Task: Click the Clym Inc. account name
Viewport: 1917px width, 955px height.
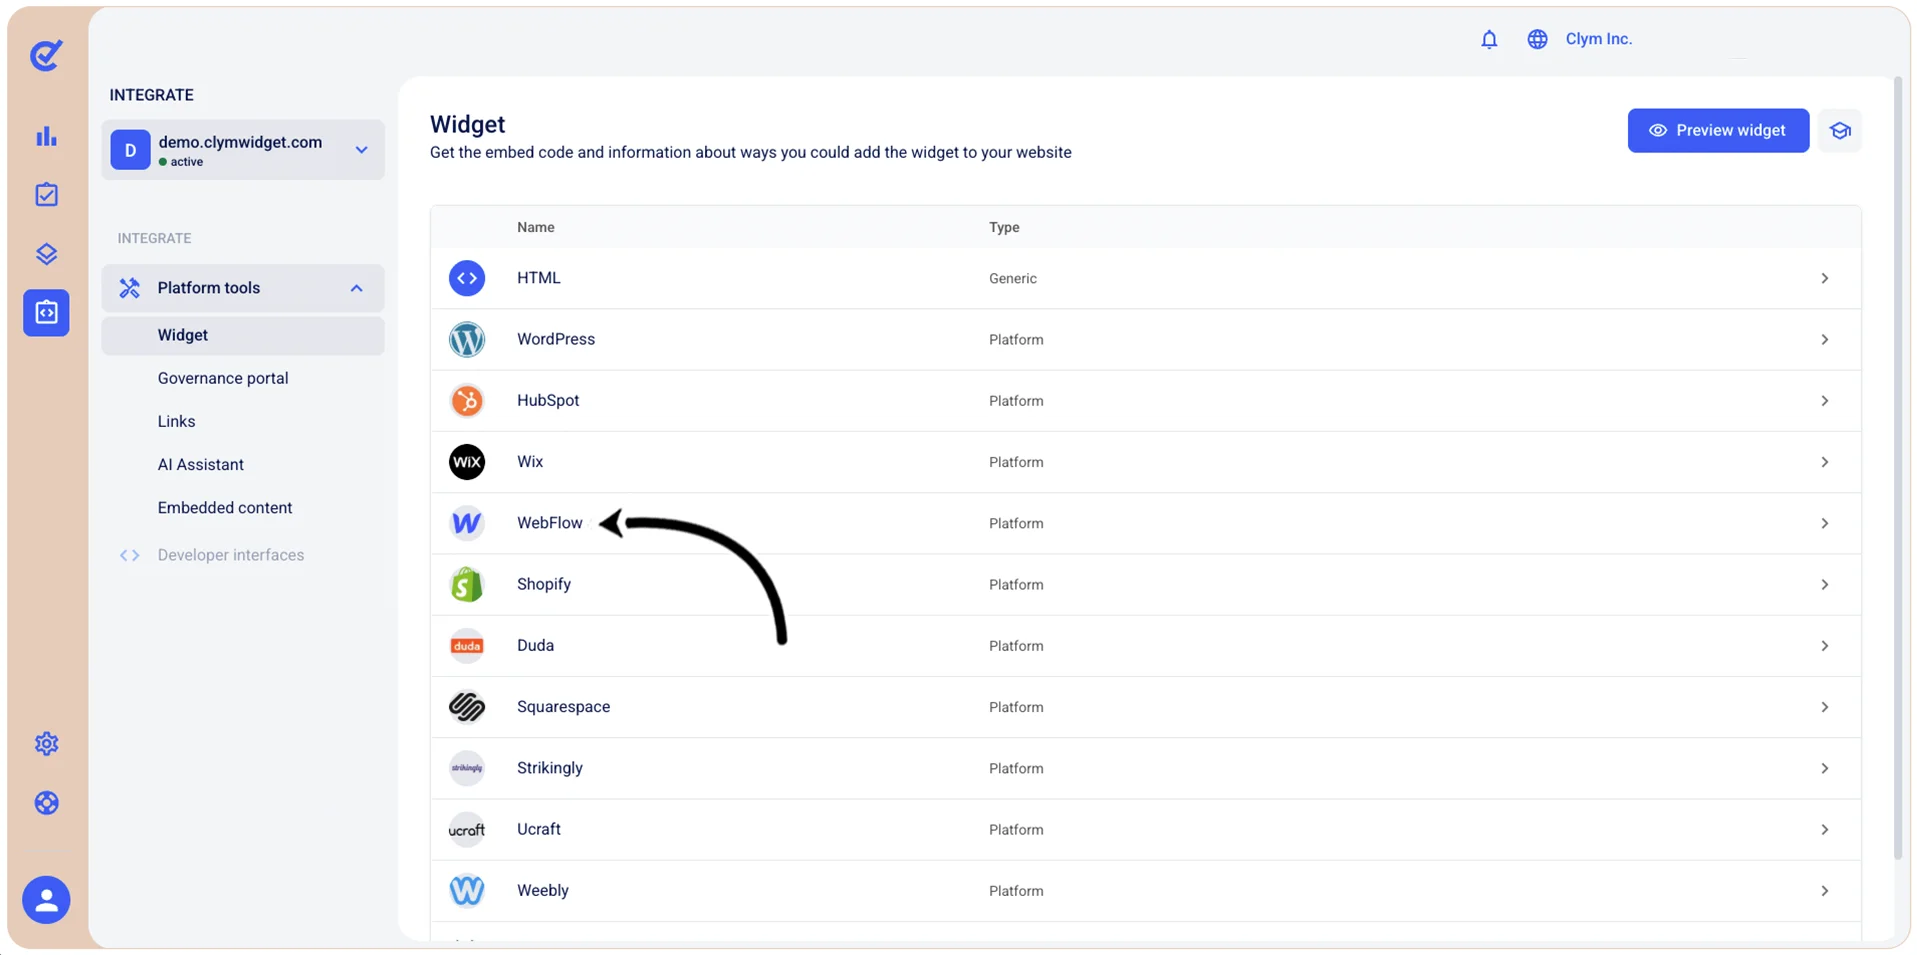Action: coord(1598,39)
